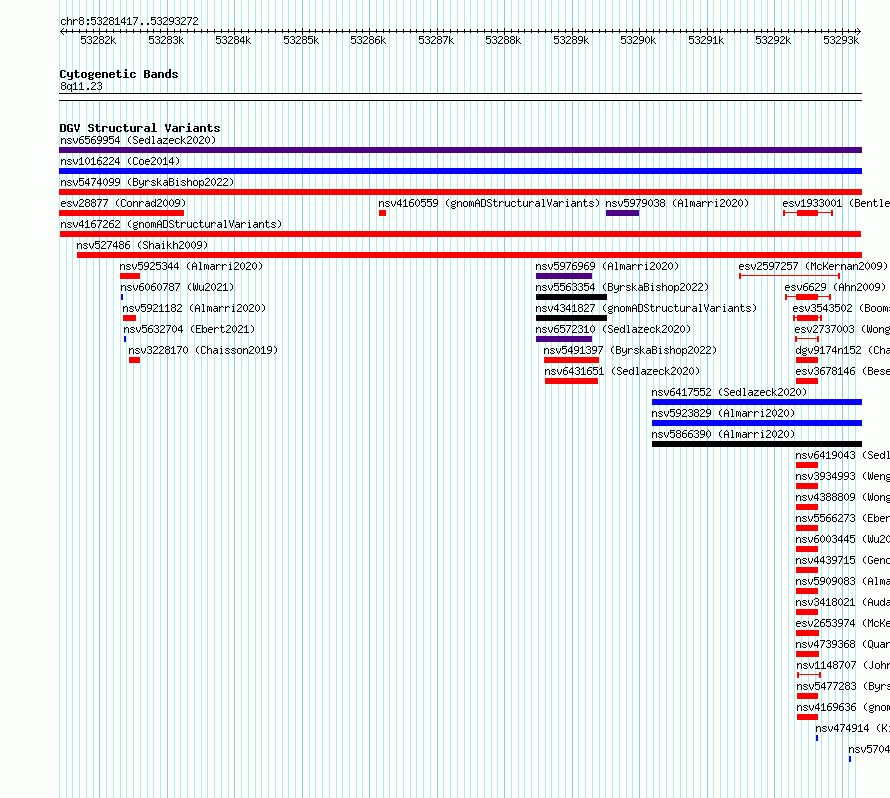890x798 pixels.
Task: Click the Cytogenetic Bands track title
Action: 119,74
